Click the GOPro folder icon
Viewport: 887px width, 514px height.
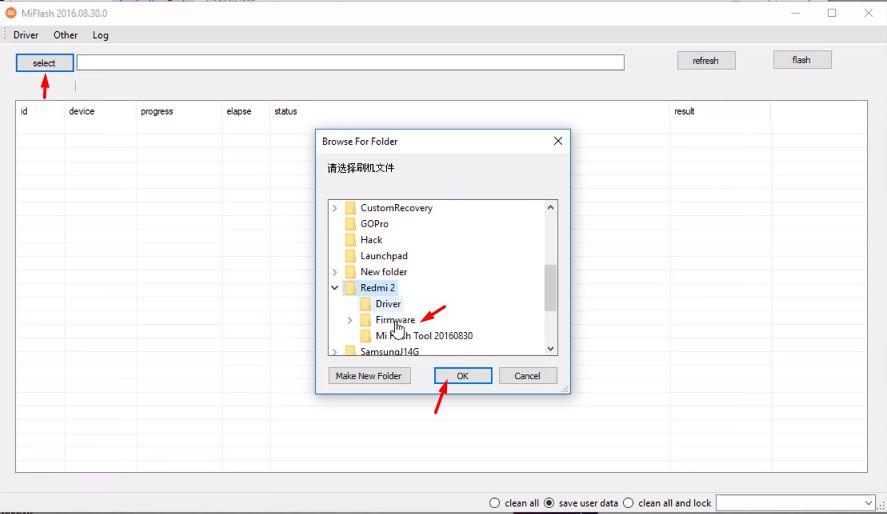coord(351,224)
